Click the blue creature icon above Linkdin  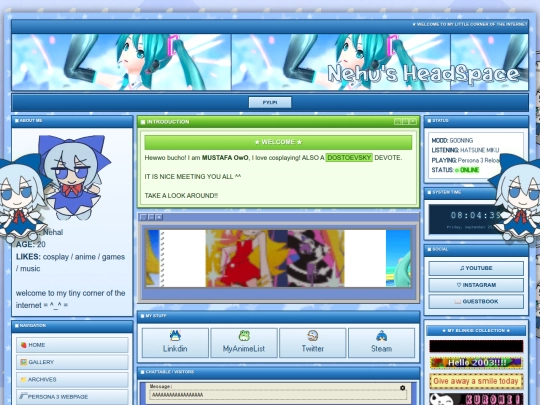pyautogui.click(x=175, y=335)
